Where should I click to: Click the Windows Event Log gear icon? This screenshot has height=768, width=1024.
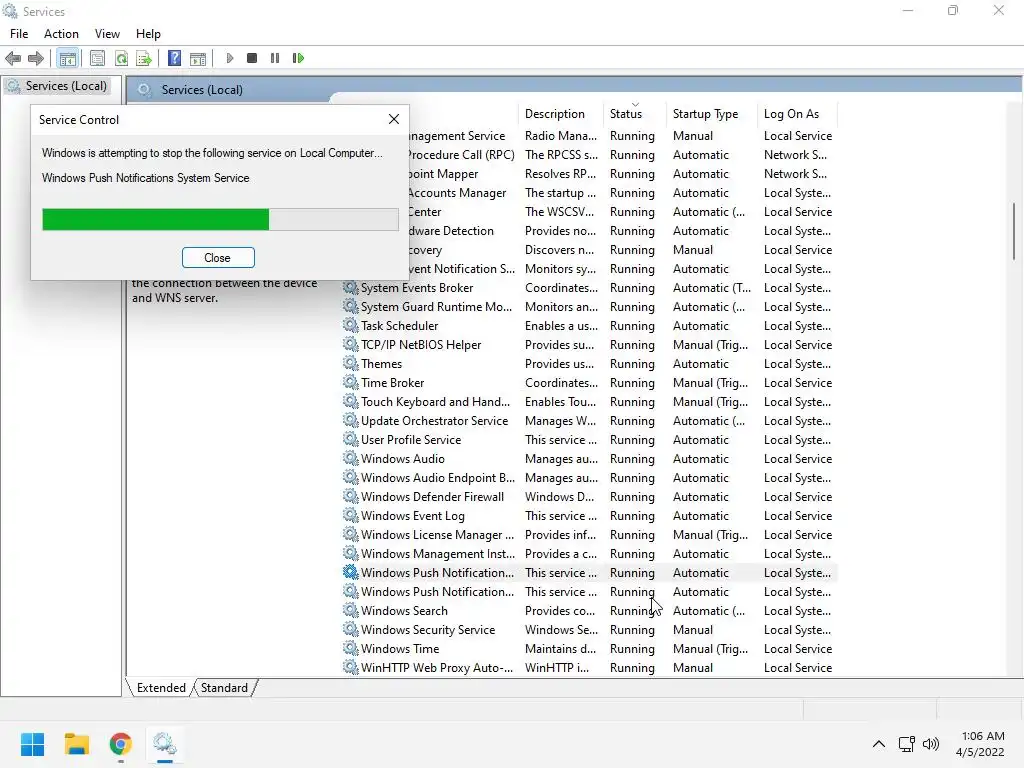(x=351, y=515)
